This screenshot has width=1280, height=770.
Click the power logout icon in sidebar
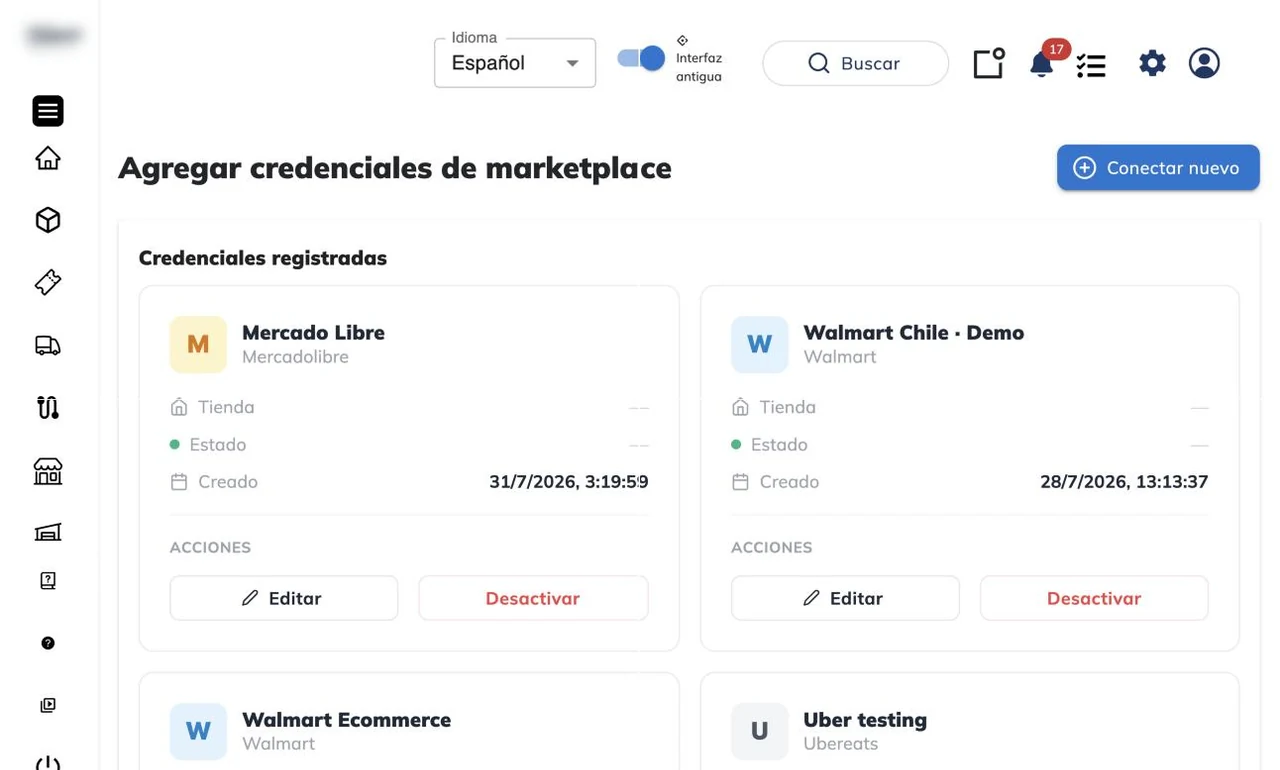click(x=48, y=763)
